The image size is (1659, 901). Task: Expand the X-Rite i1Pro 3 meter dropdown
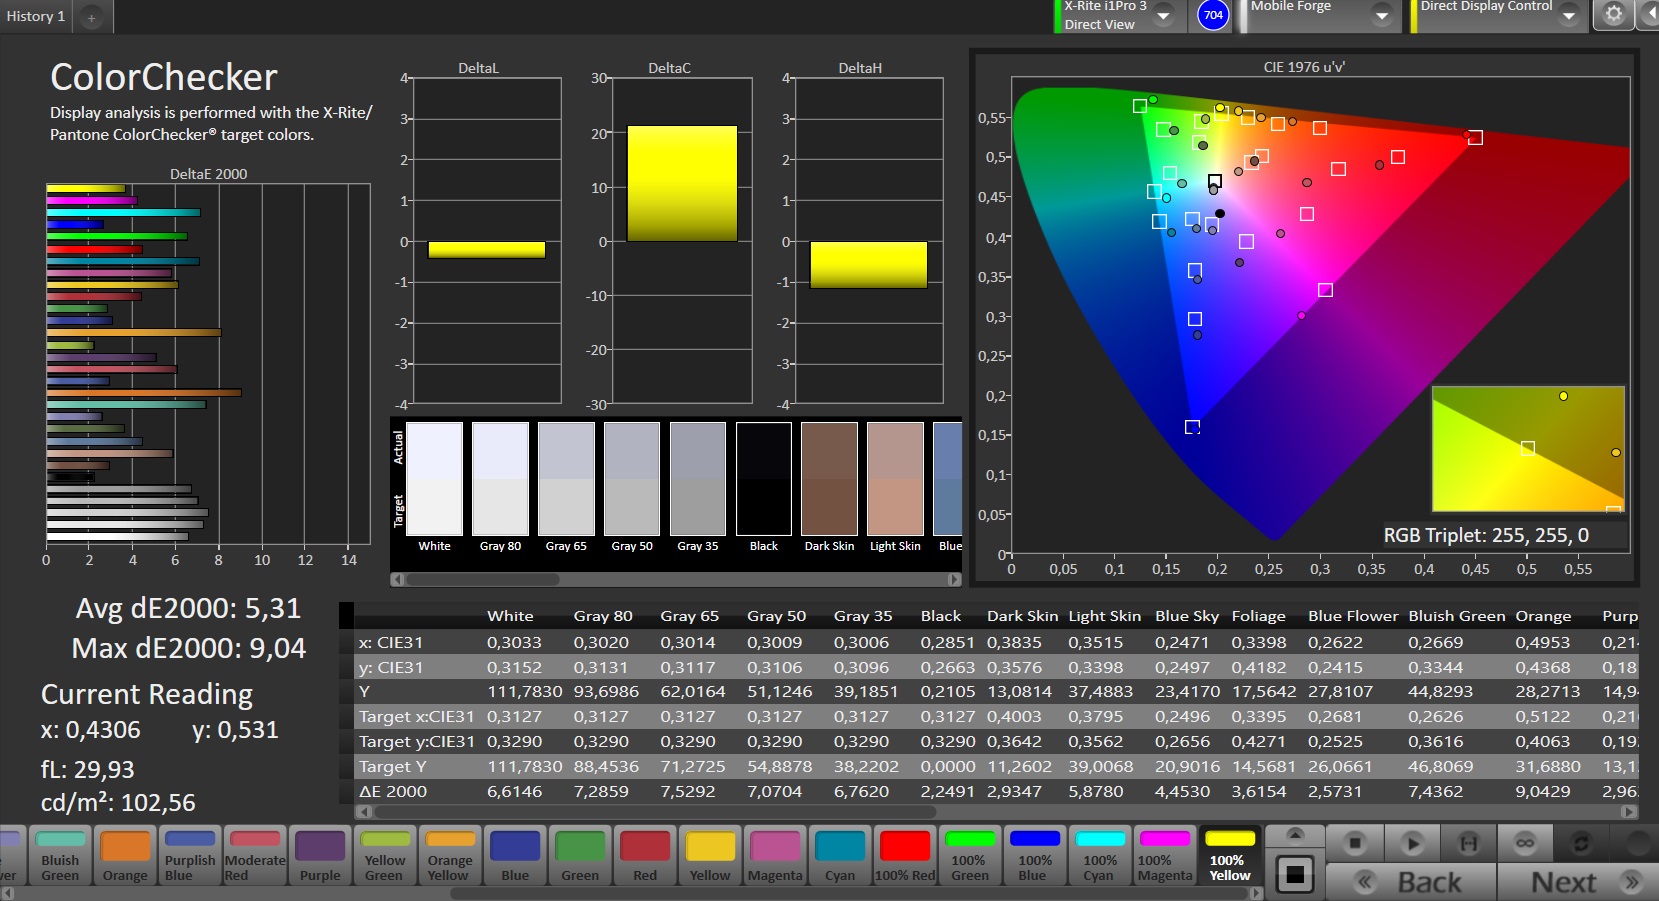[1163, 16]
